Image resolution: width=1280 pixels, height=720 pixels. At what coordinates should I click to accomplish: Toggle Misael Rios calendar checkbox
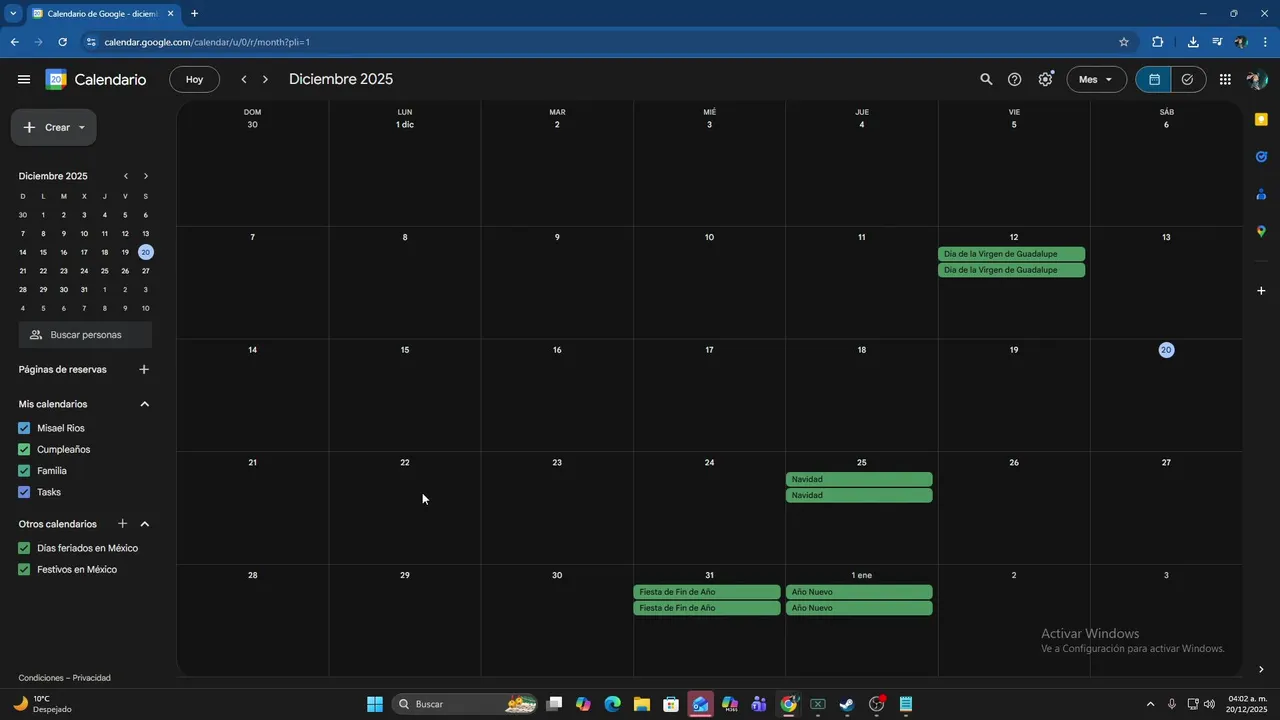click(24, 428)
